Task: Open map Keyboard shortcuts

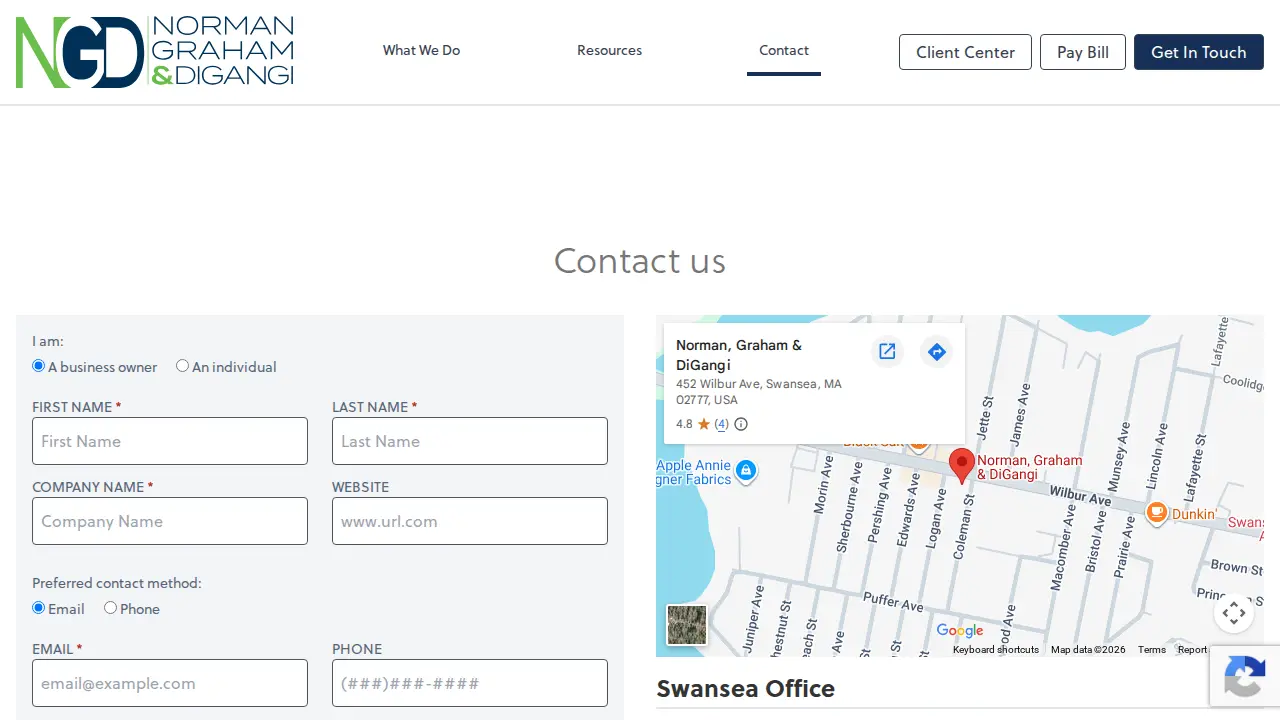Action: [996, 650]
